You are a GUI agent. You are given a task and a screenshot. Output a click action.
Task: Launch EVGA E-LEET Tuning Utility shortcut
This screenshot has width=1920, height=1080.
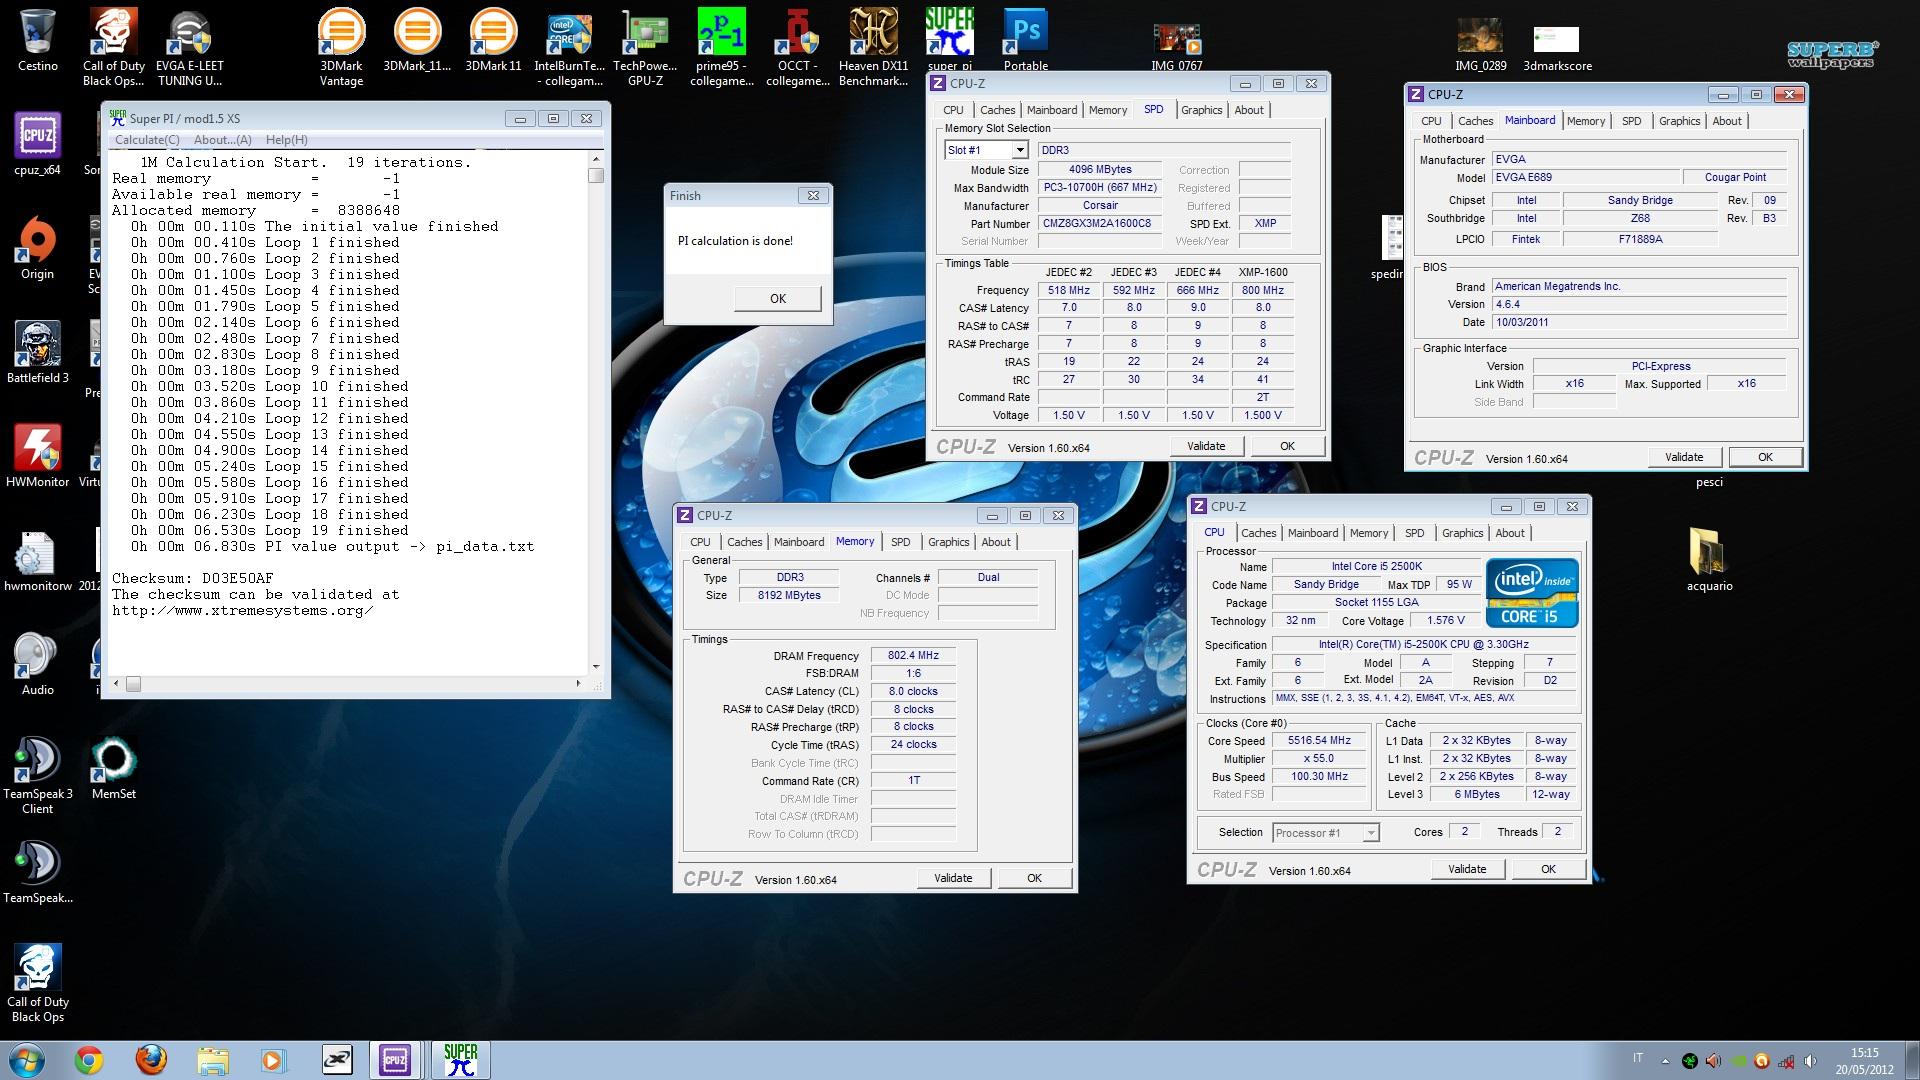point(190,47)
